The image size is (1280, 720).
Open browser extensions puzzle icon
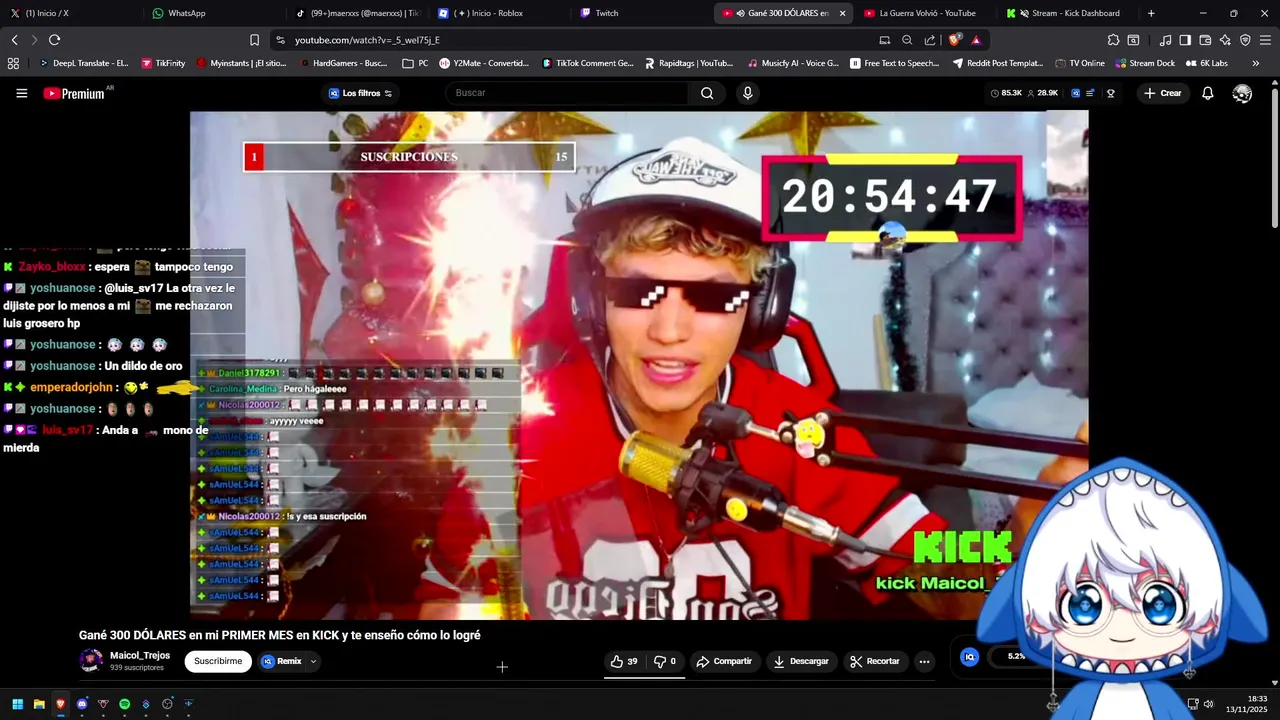coord(1113,40)
